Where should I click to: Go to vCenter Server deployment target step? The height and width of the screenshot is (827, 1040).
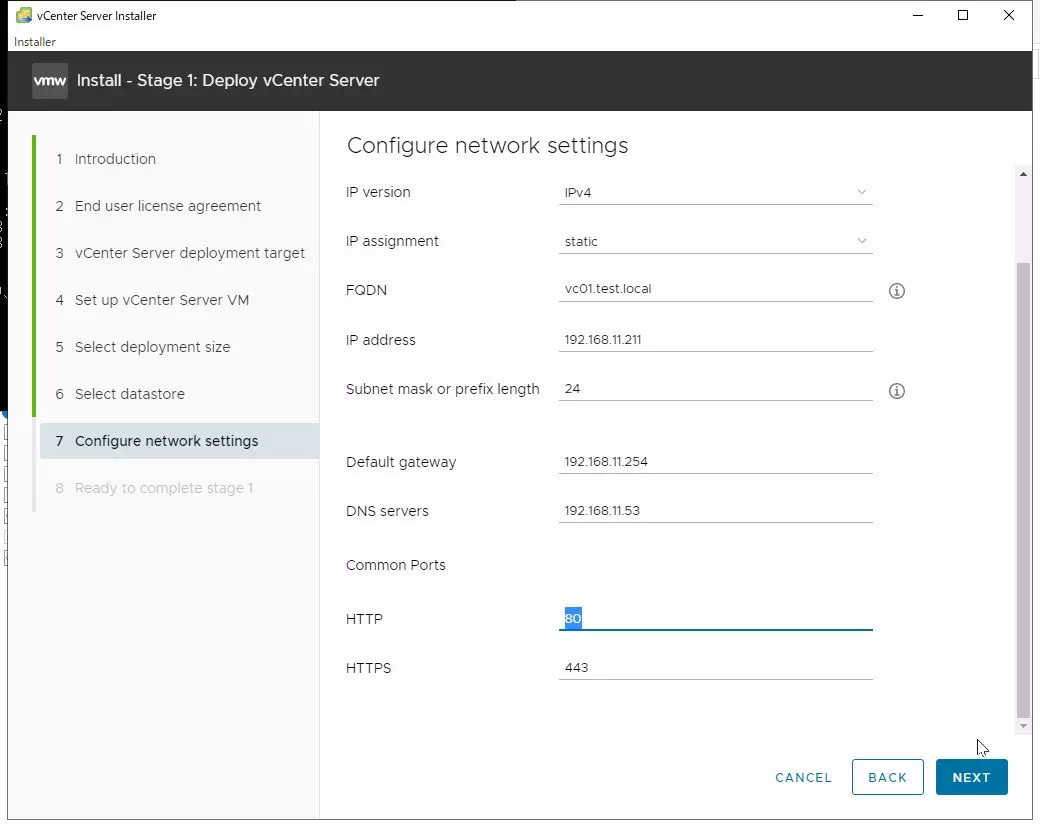coord(179,253)
